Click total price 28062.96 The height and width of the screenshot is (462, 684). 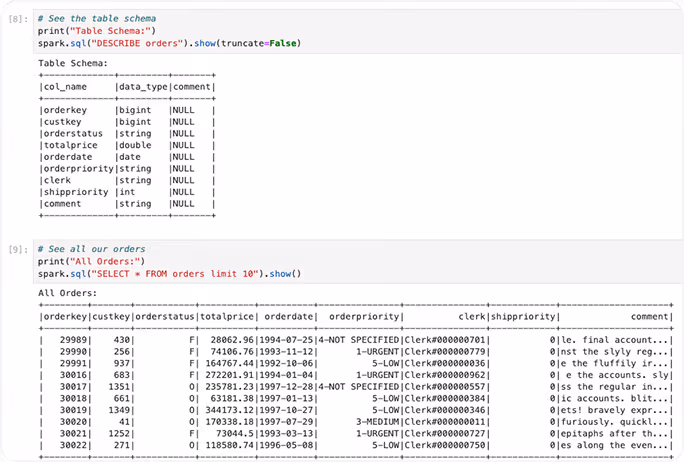(232, 340)
